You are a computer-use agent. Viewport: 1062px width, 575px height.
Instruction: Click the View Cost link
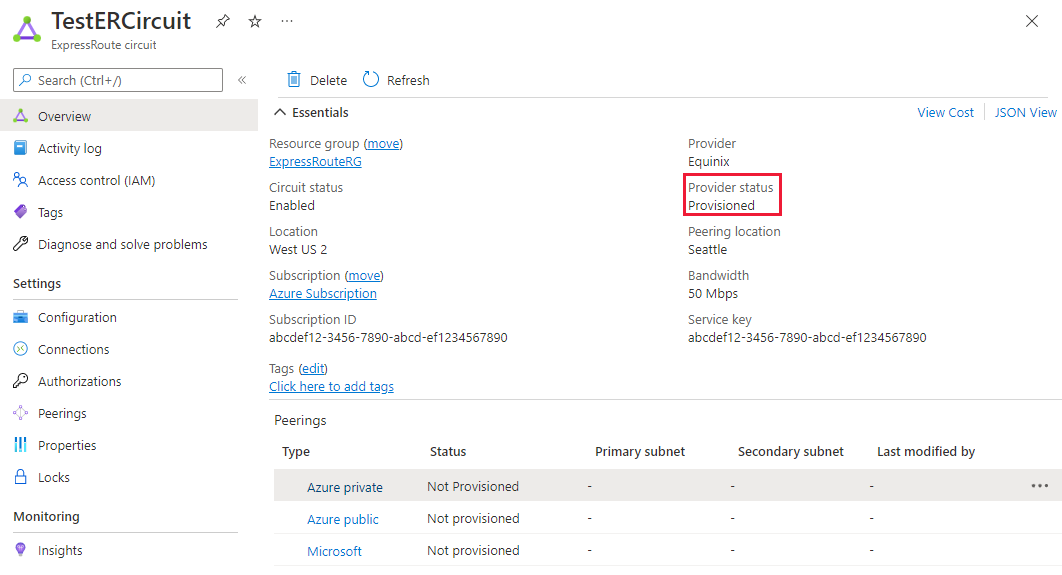pos(945,113)
